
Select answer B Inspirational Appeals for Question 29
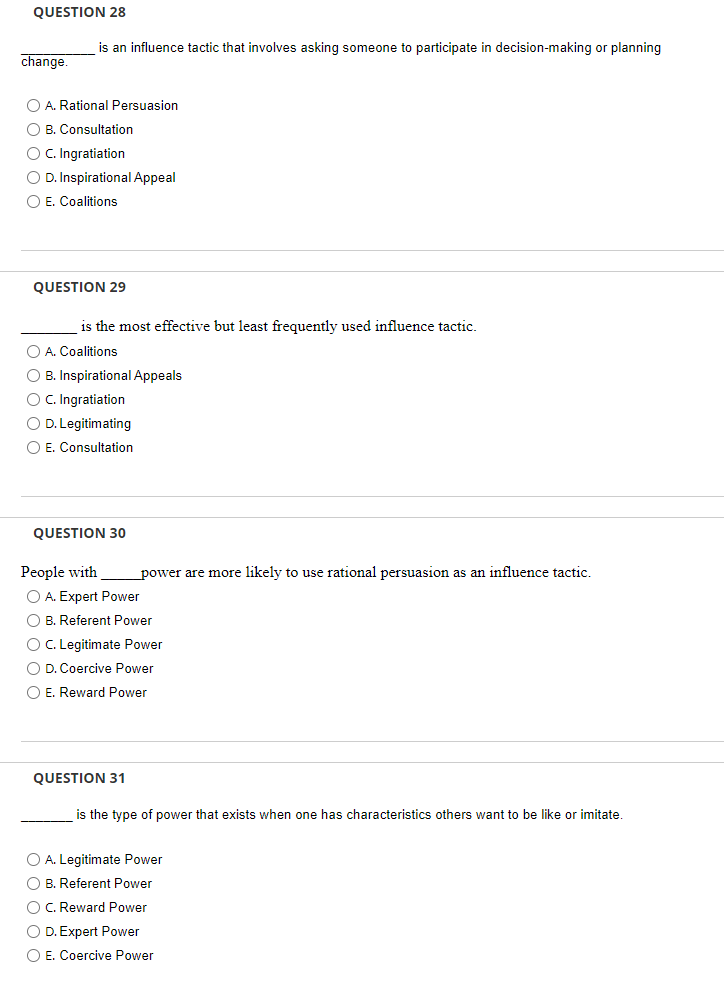click(33, 375)
